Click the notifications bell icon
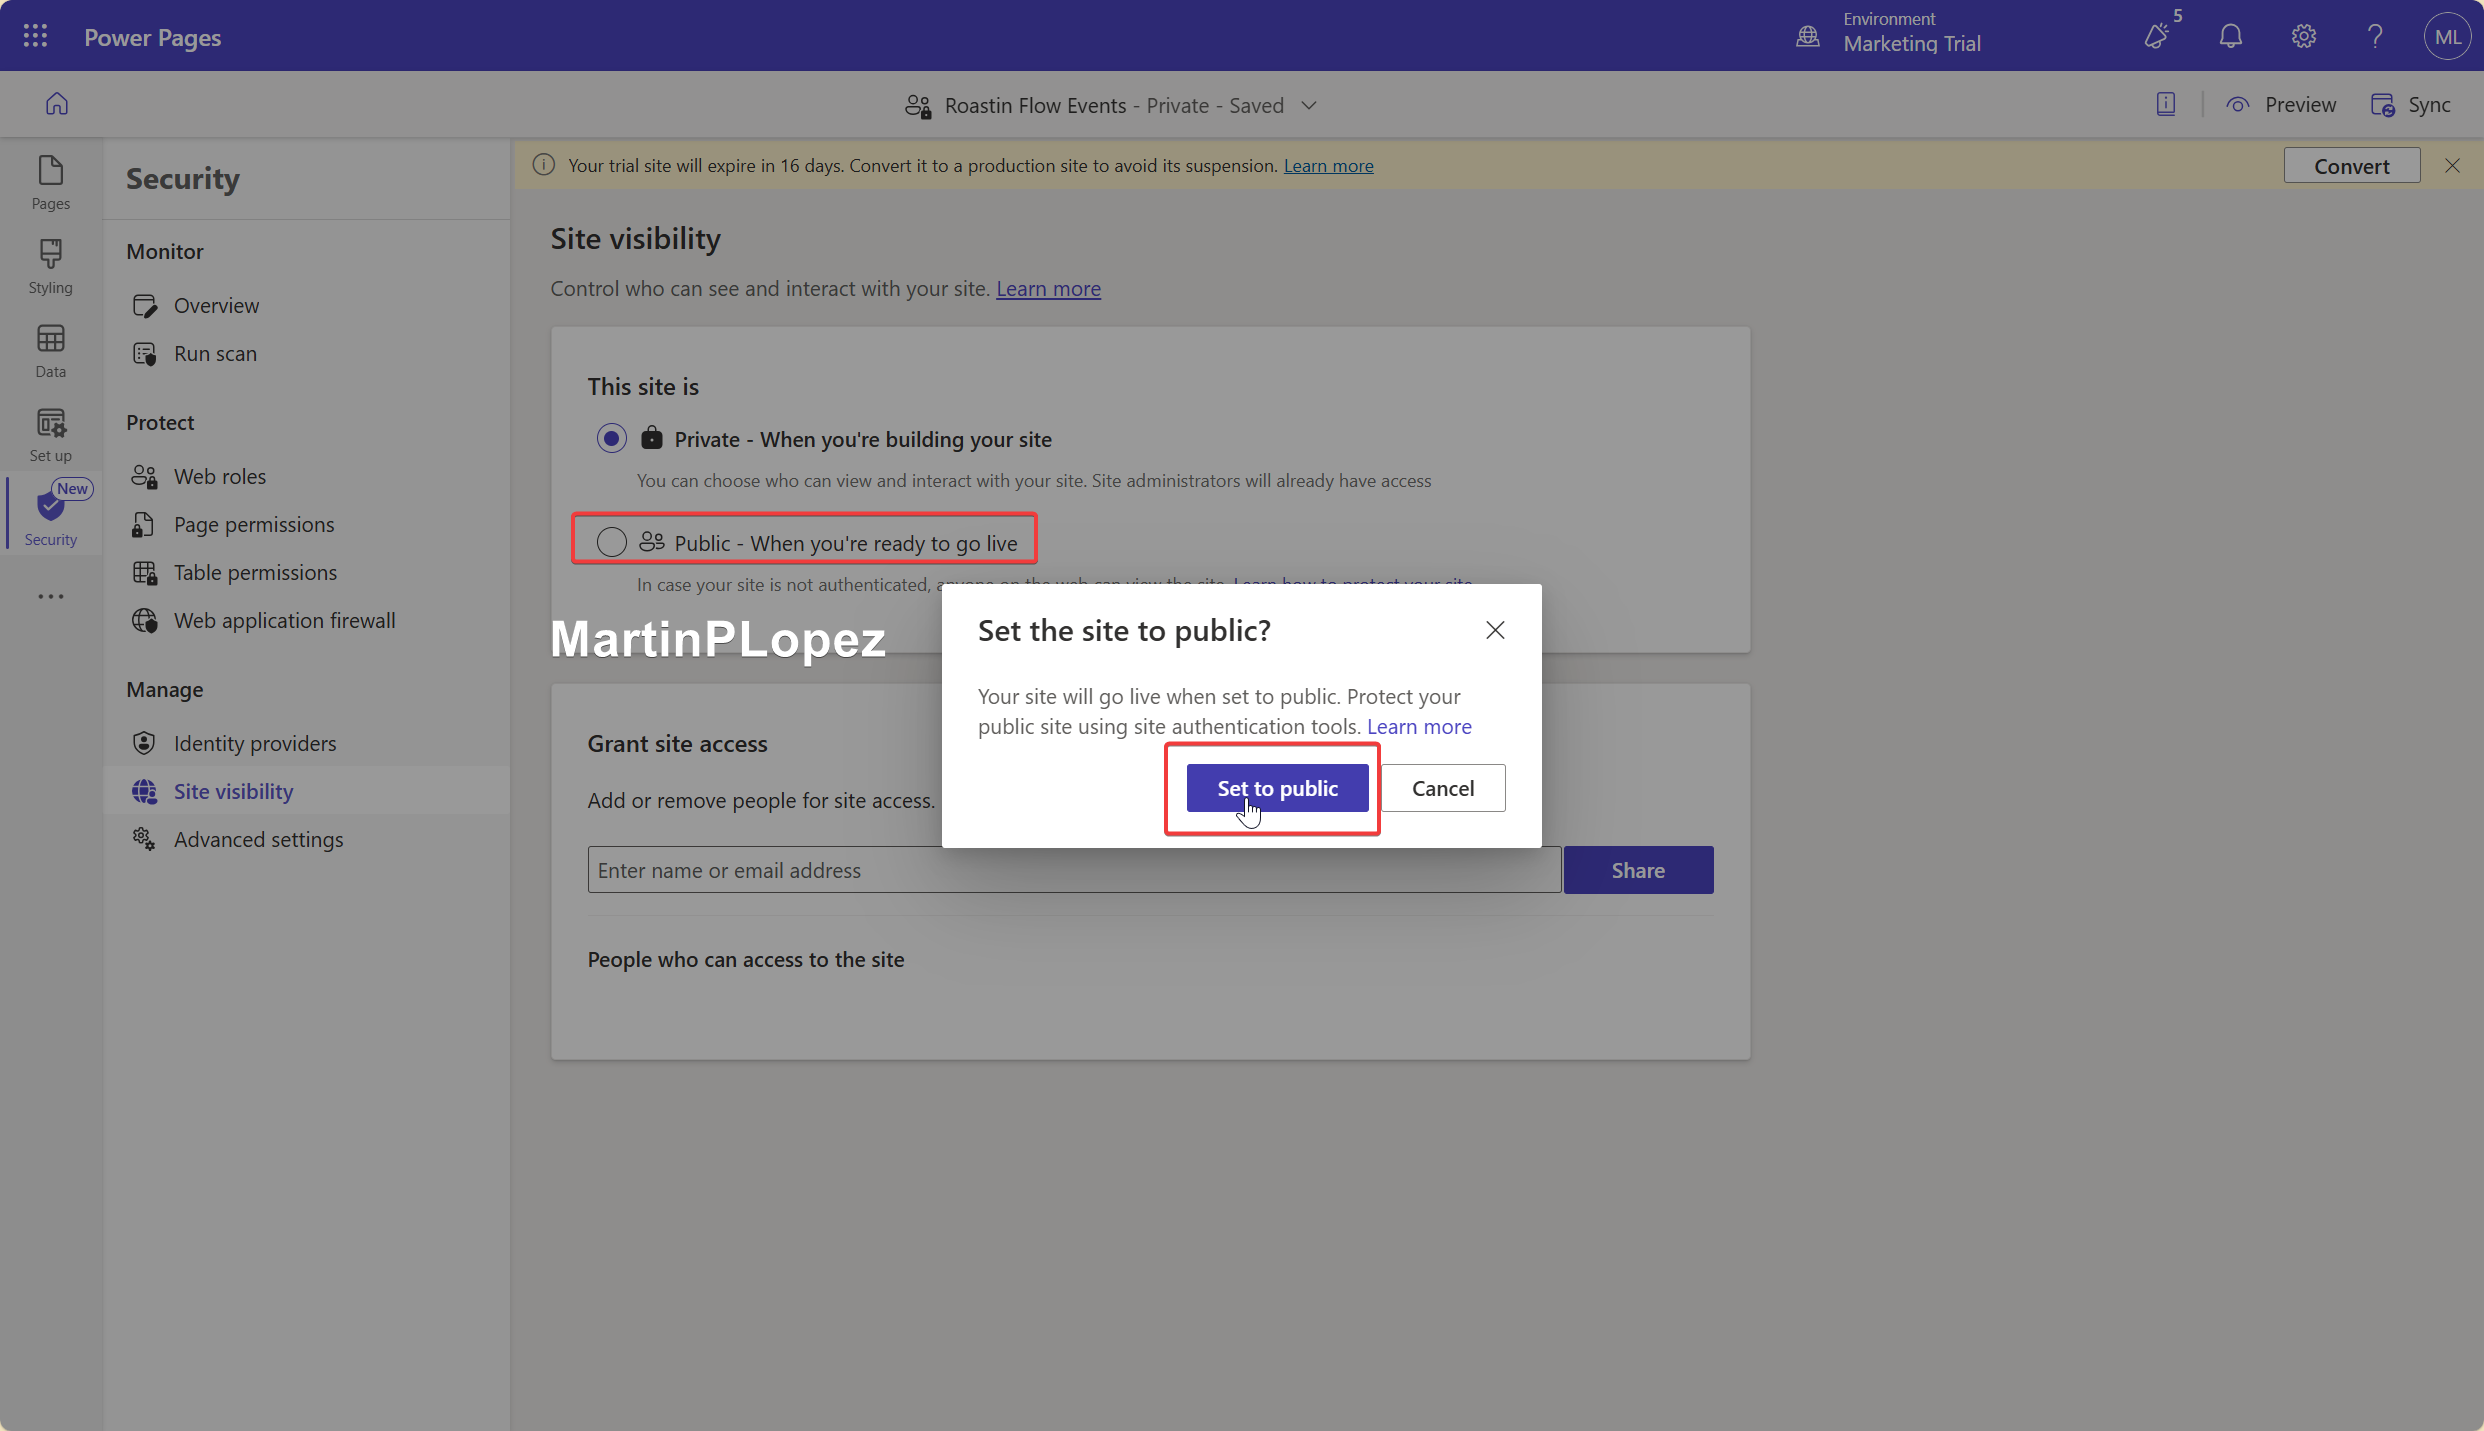Screen dimensions: 2484x1431 click(2230, 37)
